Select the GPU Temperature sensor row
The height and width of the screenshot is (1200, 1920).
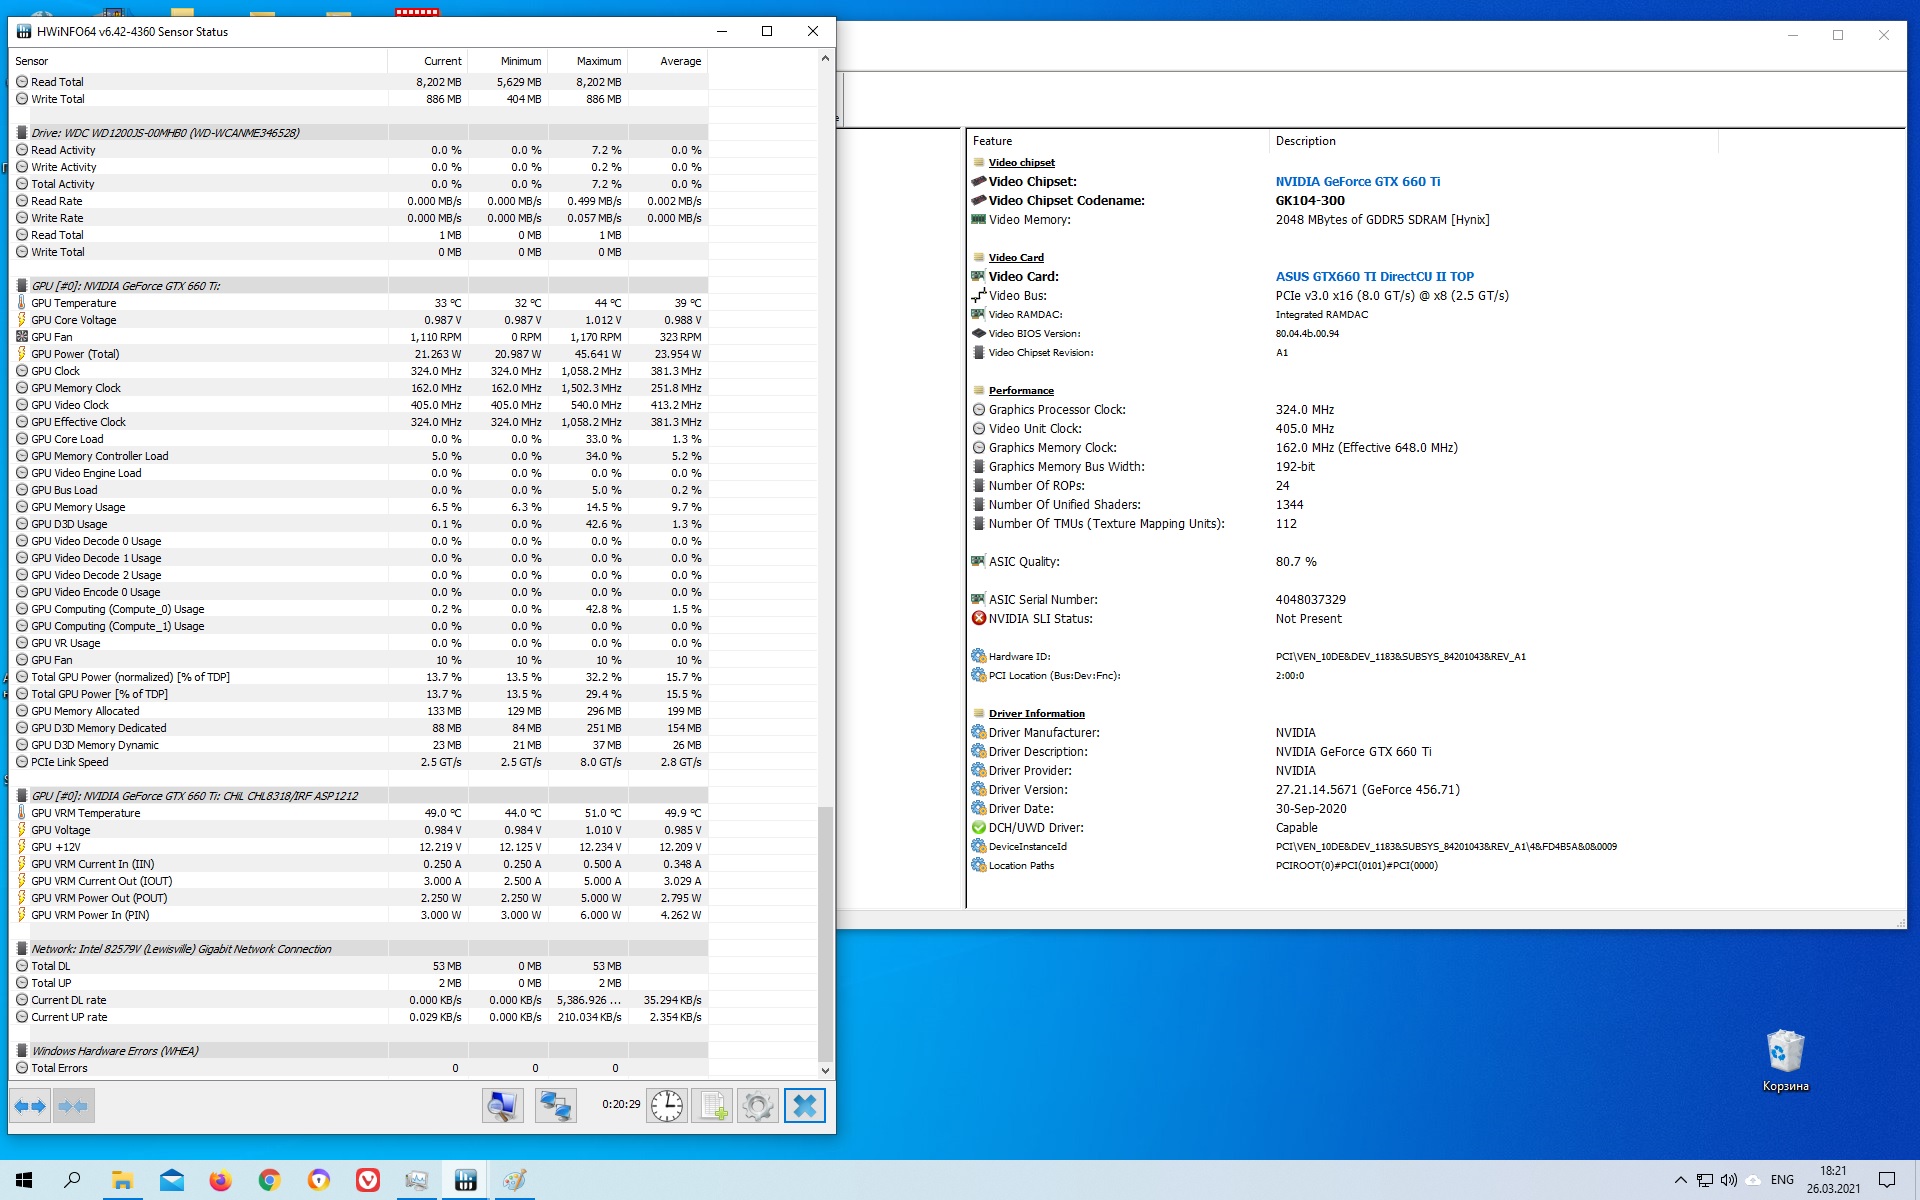(x=73, y=303)
